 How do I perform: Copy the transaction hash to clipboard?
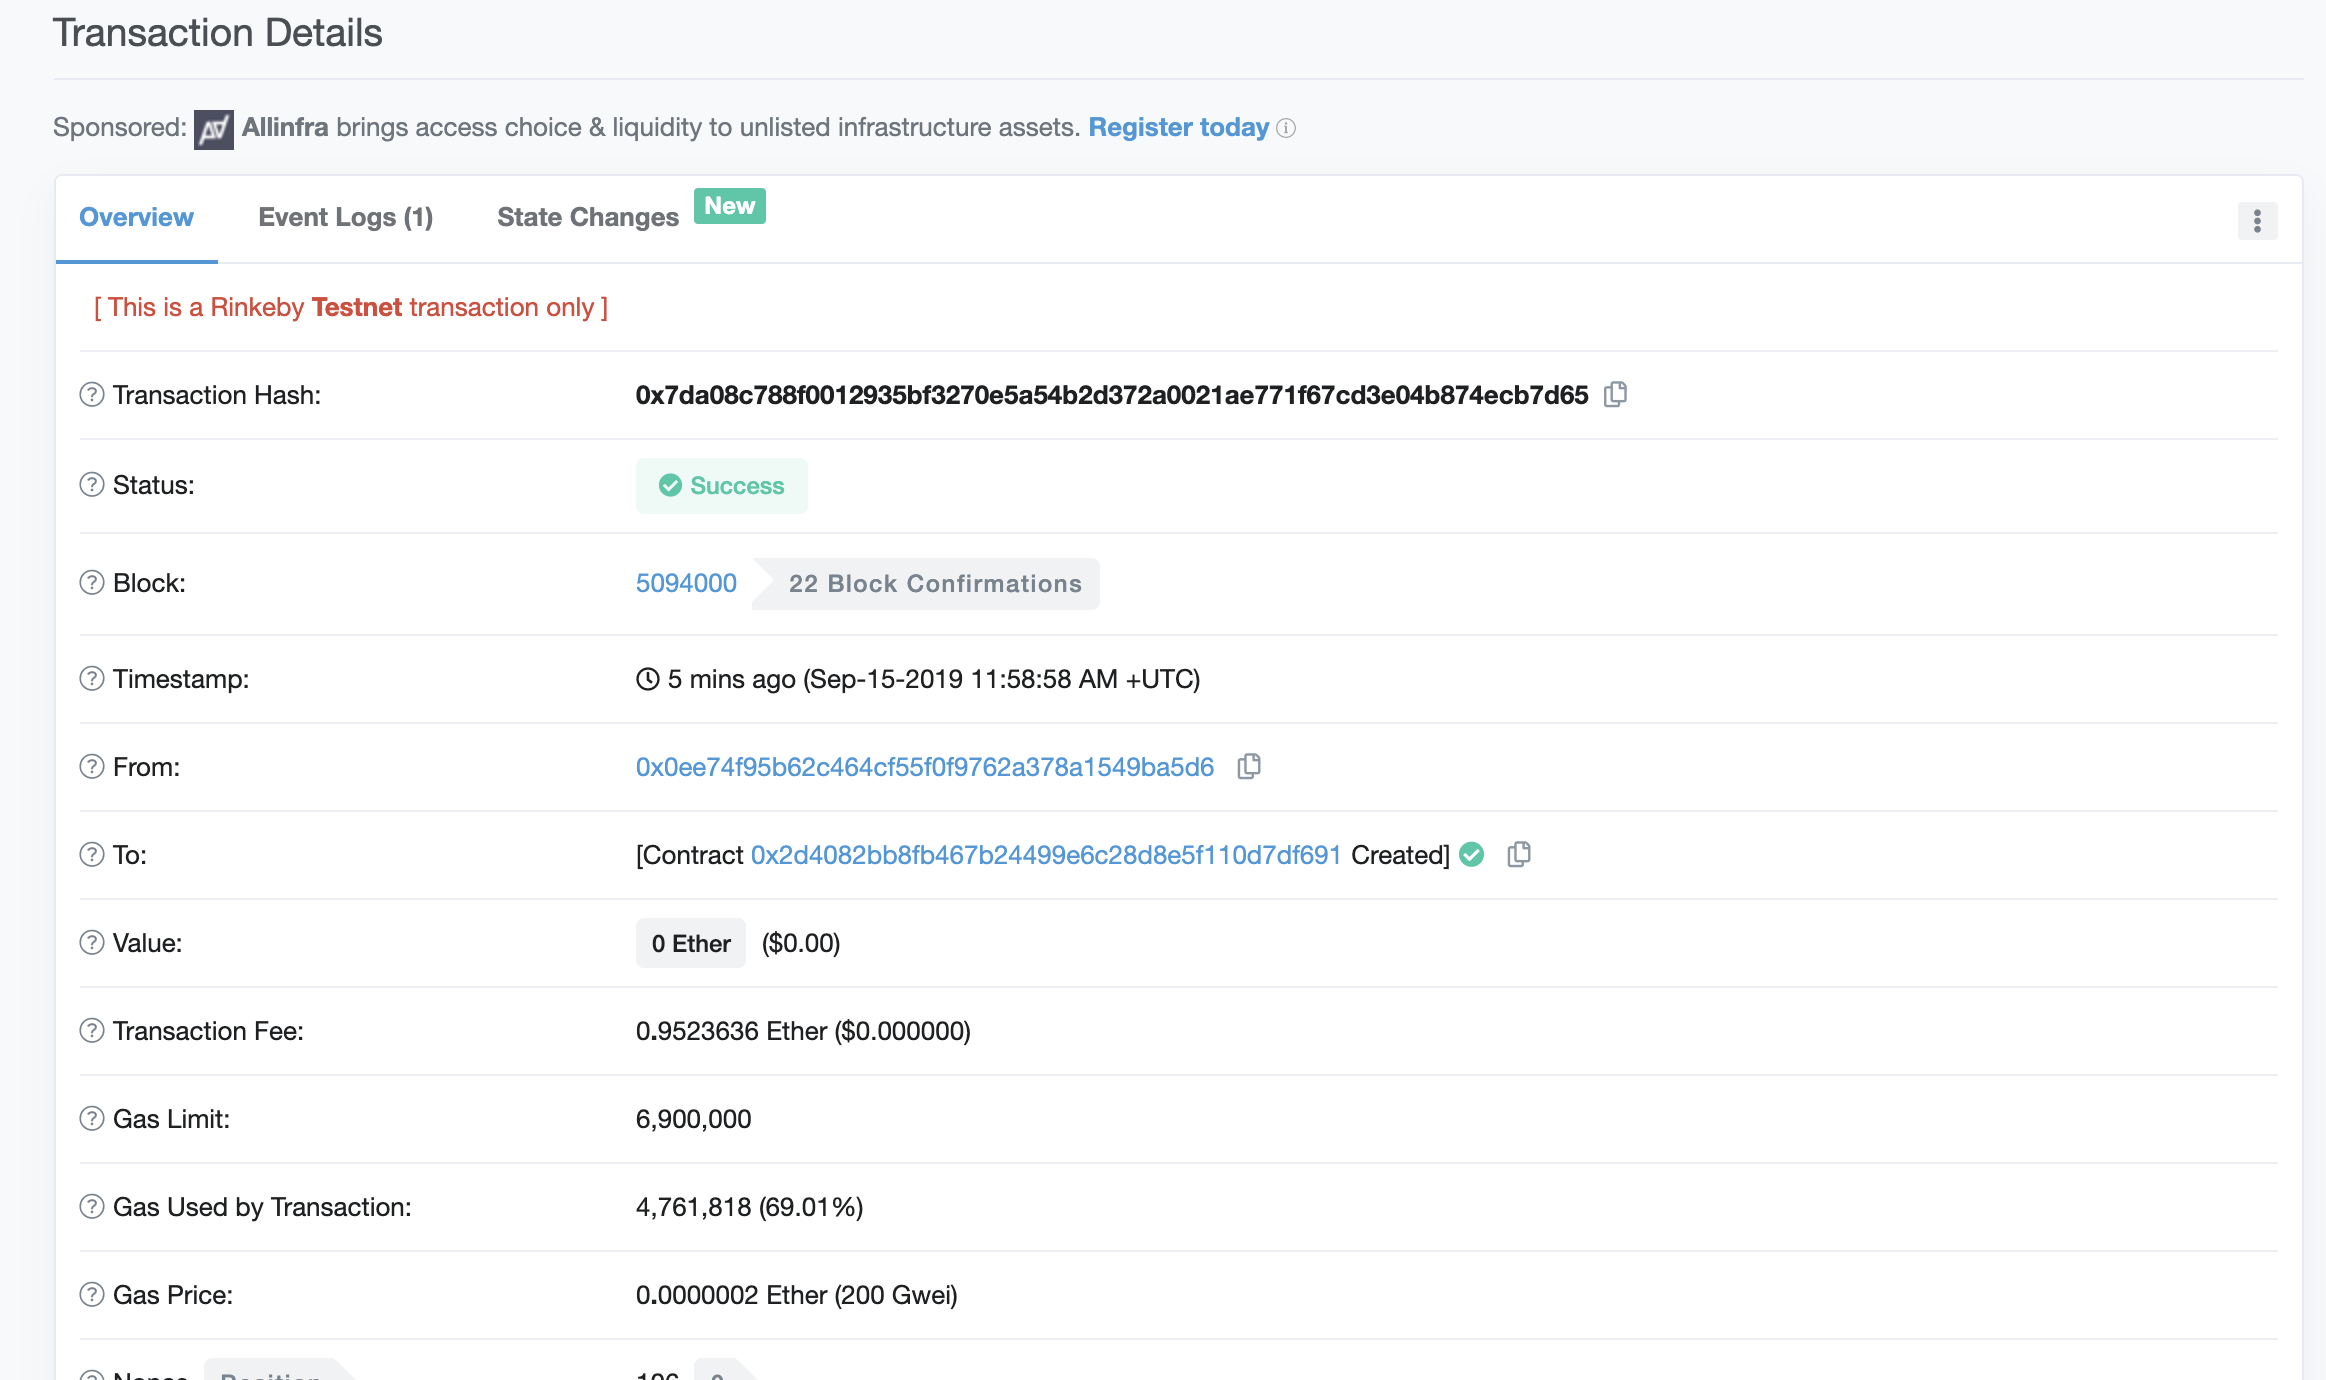(x=1615, y=395)
